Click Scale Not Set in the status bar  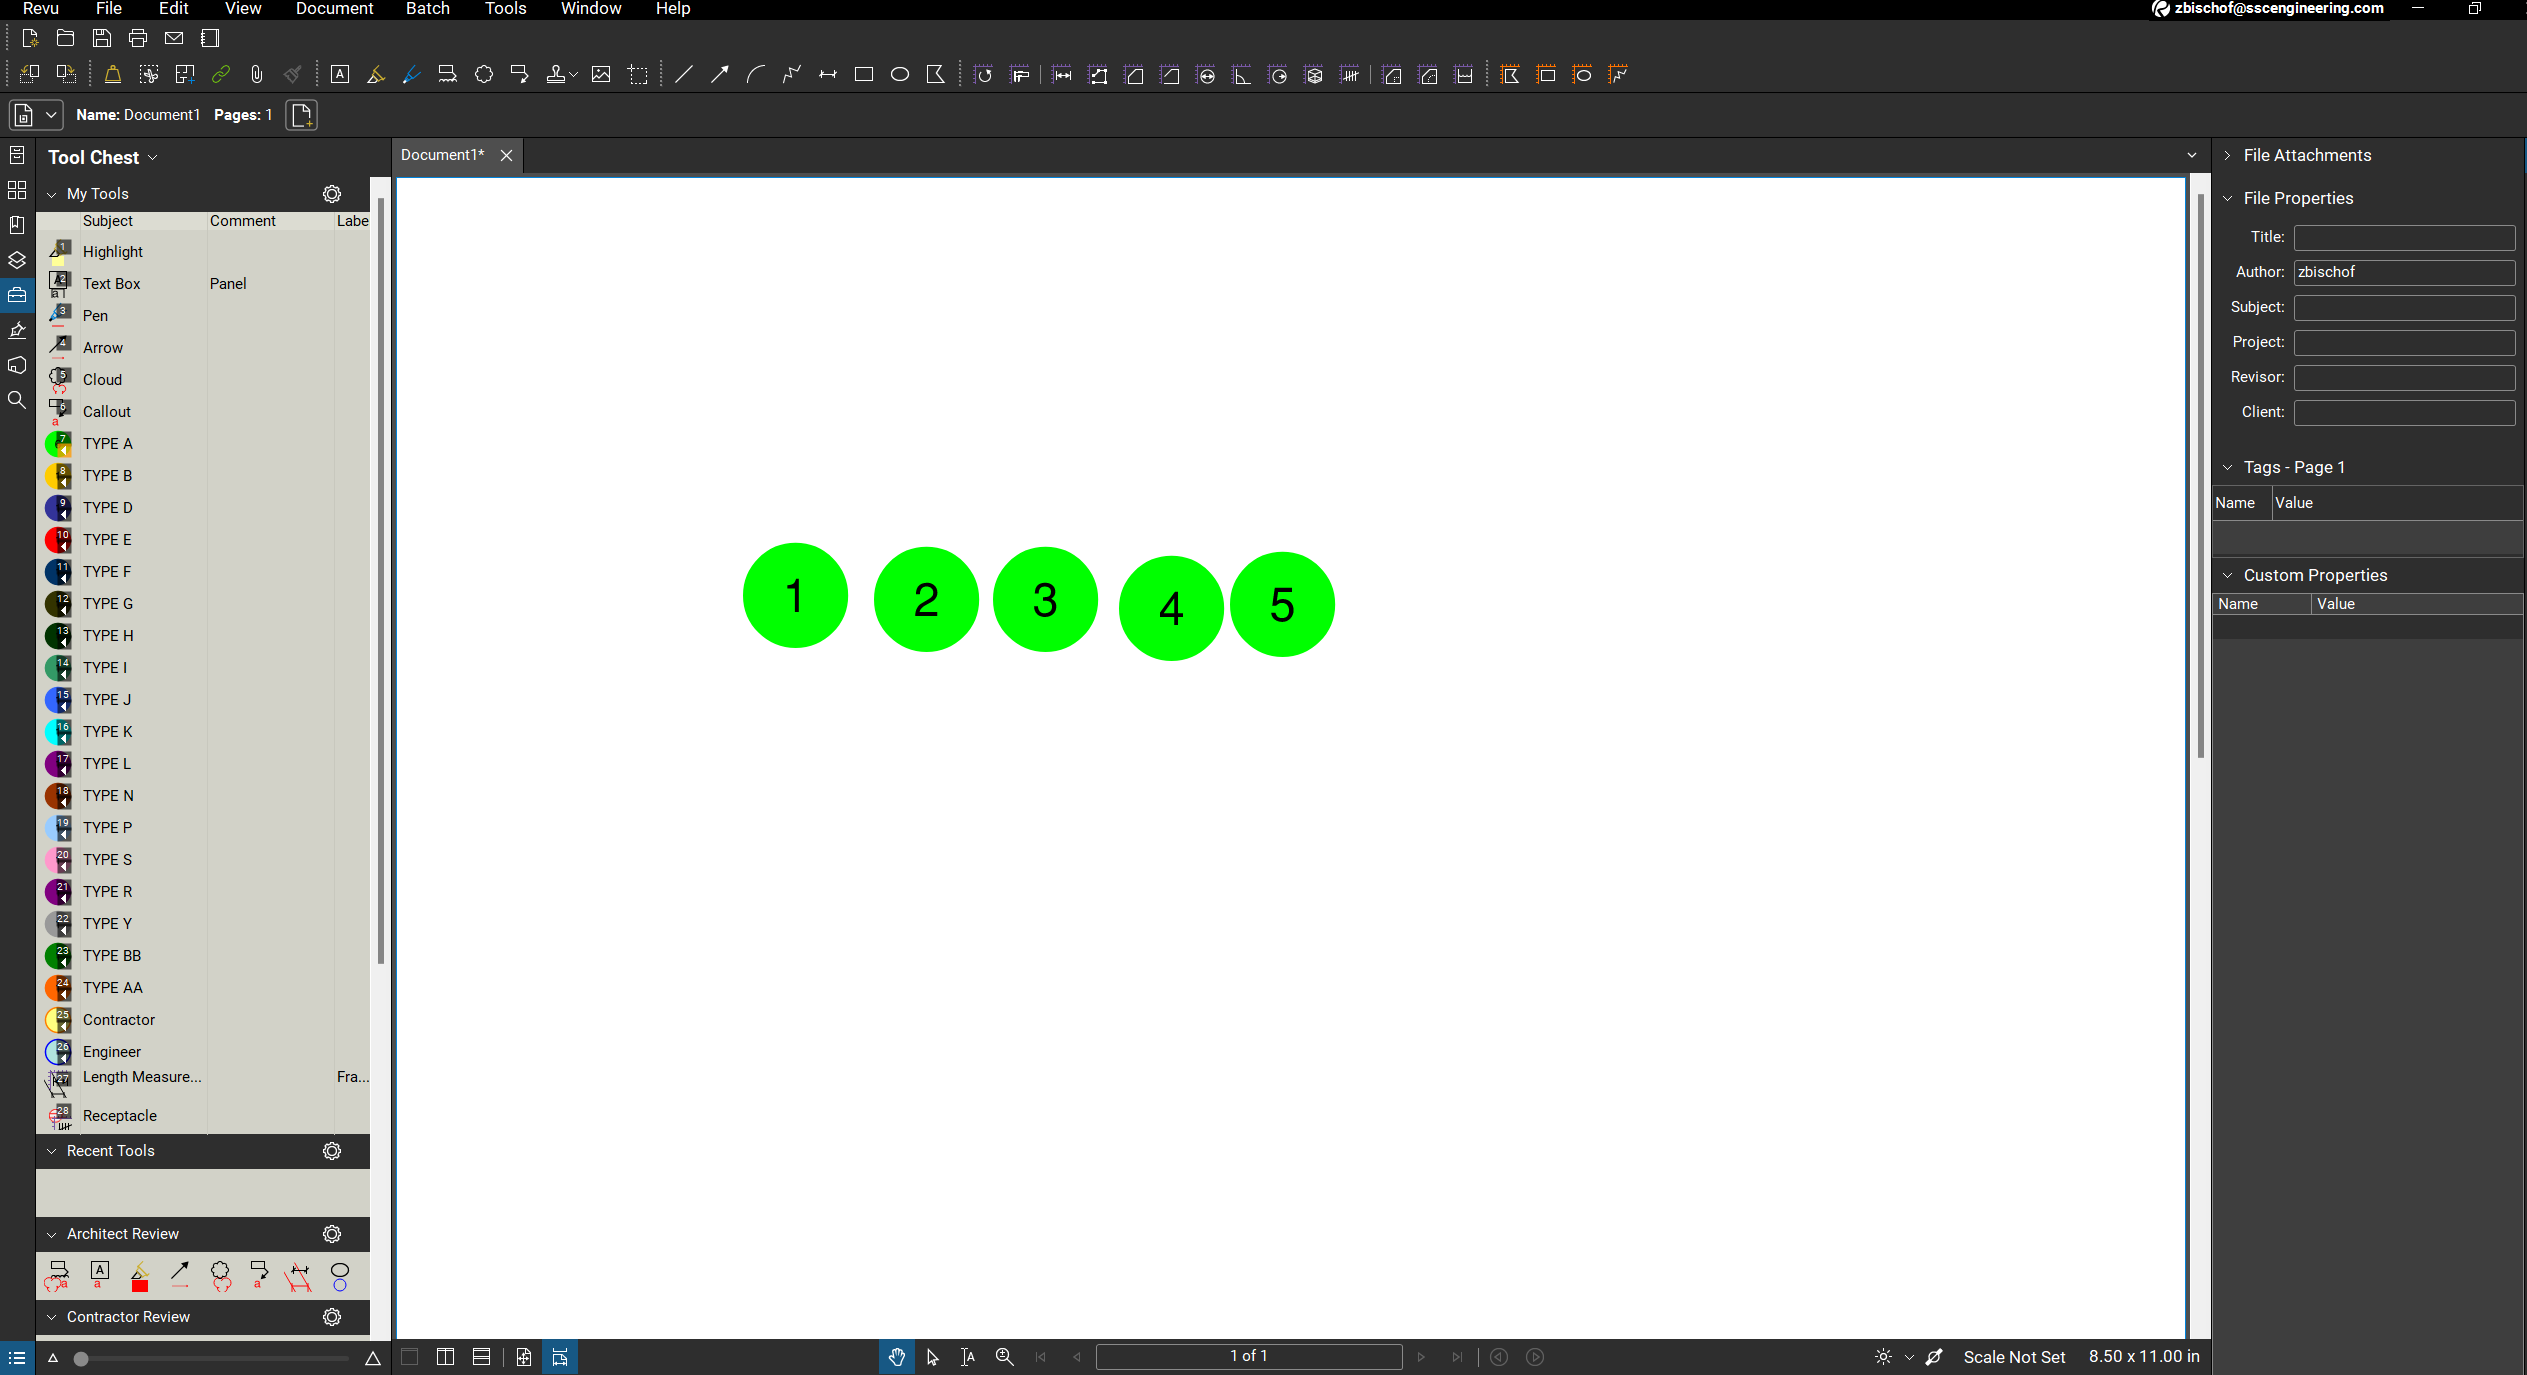[2014, 1357]
